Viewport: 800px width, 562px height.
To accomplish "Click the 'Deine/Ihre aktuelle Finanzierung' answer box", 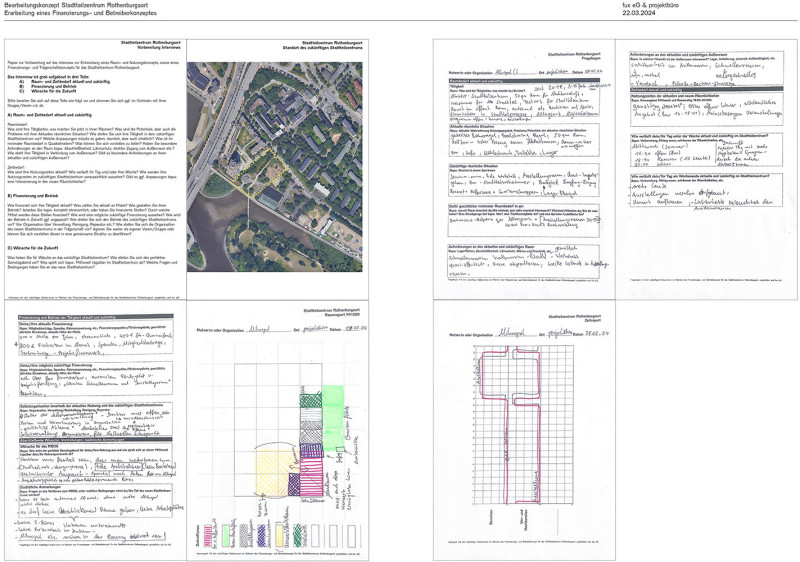I will [x=95, y=338].
